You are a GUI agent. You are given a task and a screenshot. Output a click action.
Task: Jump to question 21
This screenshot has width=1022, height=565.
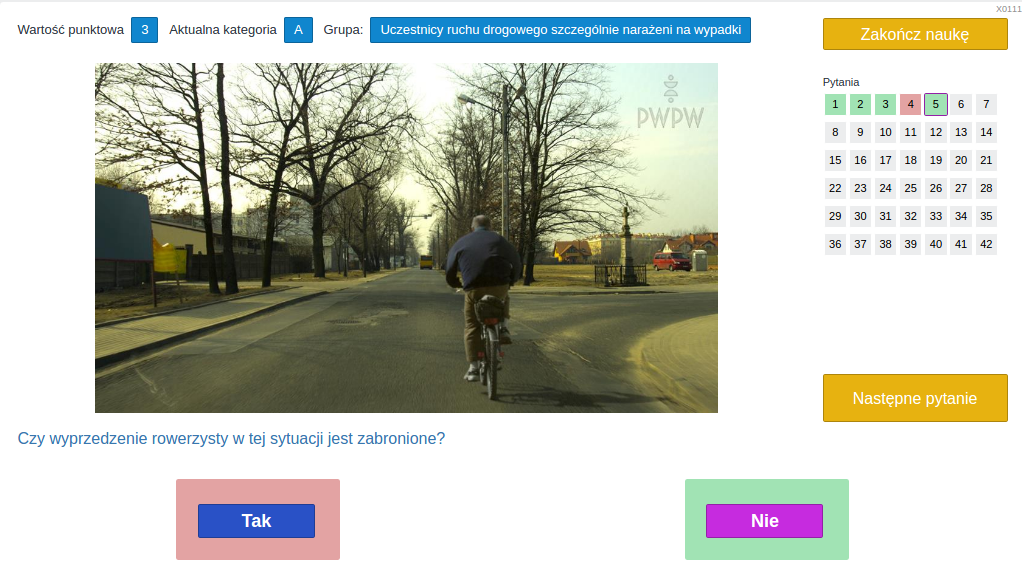point(986,160)
